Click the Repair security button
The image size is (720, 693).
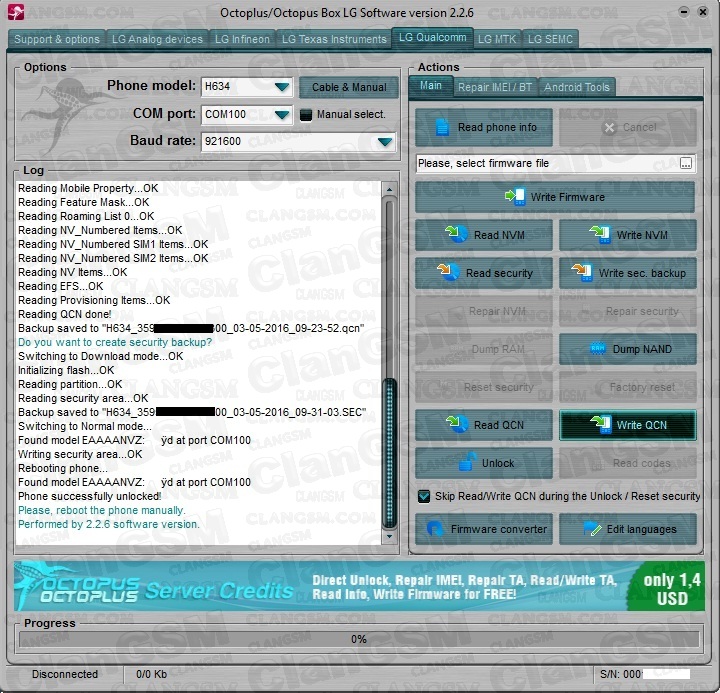(628, 311)
